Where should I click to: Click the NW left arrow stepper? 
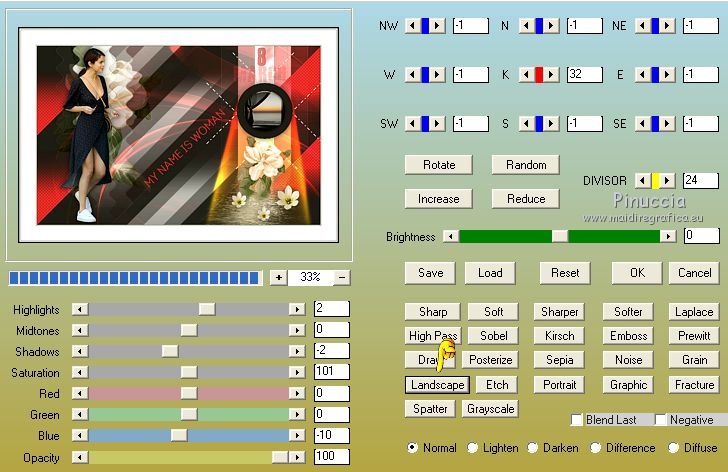point(412,26)
